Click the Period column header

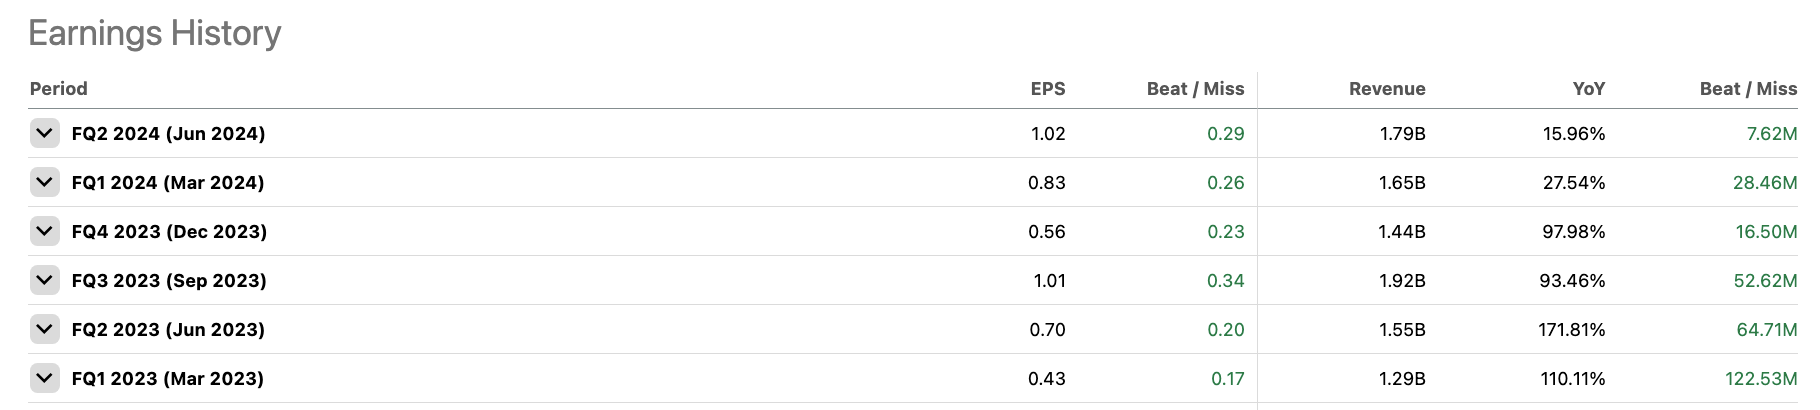(x=59, y=89)
